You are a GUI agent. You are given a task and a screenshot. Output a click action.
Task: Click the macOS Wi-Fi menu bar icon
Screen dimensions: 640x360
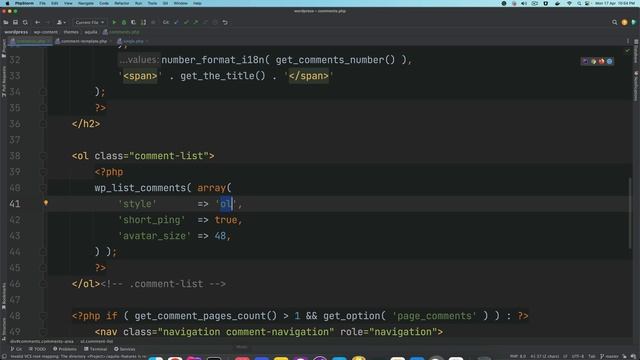click(569, 3)
